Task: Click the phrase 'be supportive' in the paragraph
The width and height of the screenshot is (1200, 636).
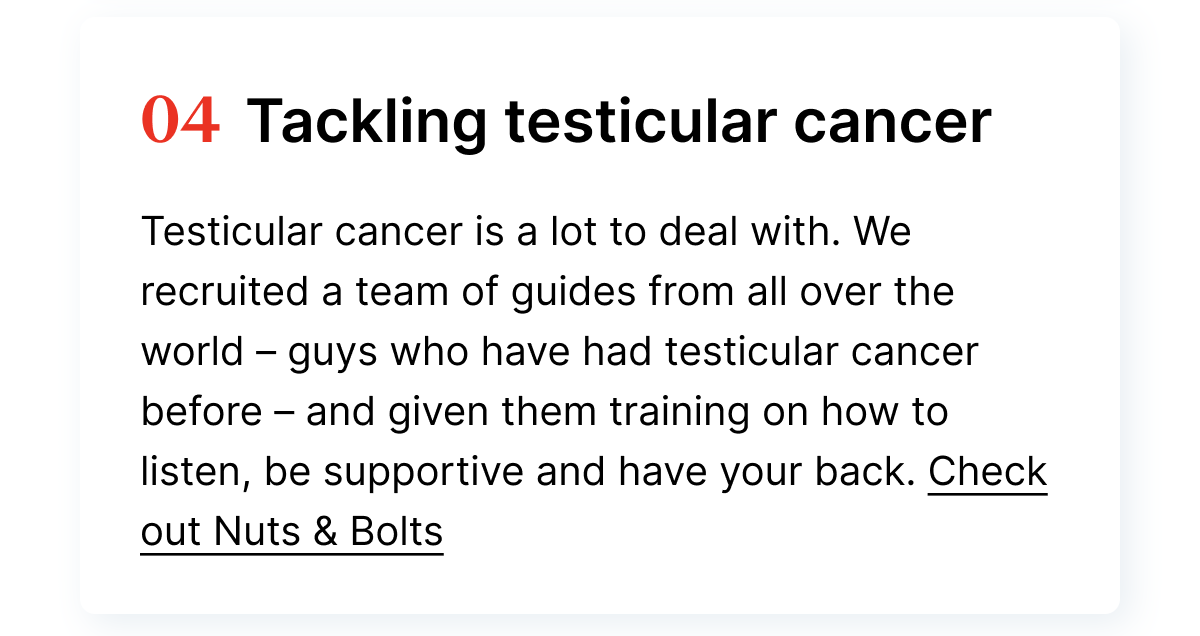Action: tap(394, 474)
